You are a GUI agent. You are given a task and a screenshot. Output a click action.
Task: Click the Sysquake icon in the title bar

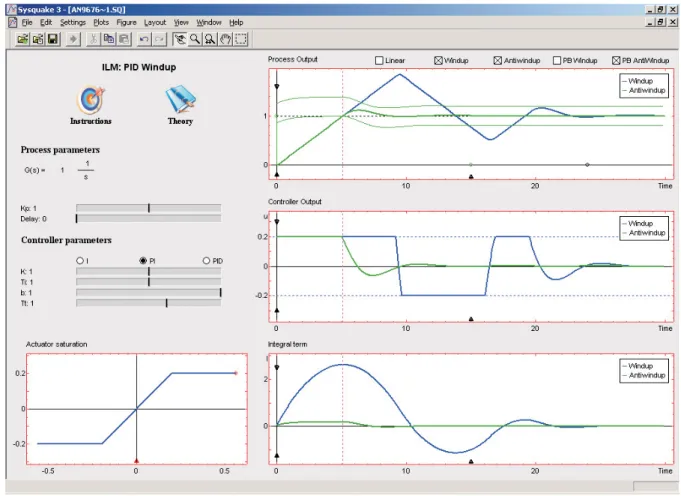11,10
